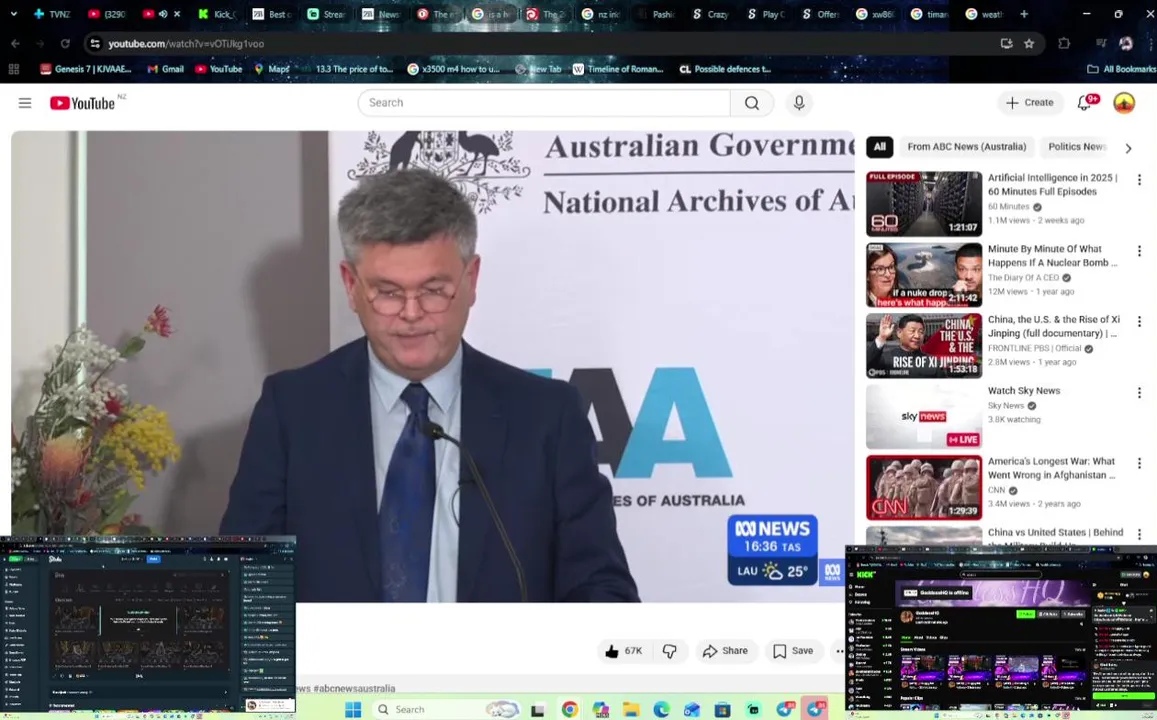Open File Explorer from the taskbar

tap(630, 710)
